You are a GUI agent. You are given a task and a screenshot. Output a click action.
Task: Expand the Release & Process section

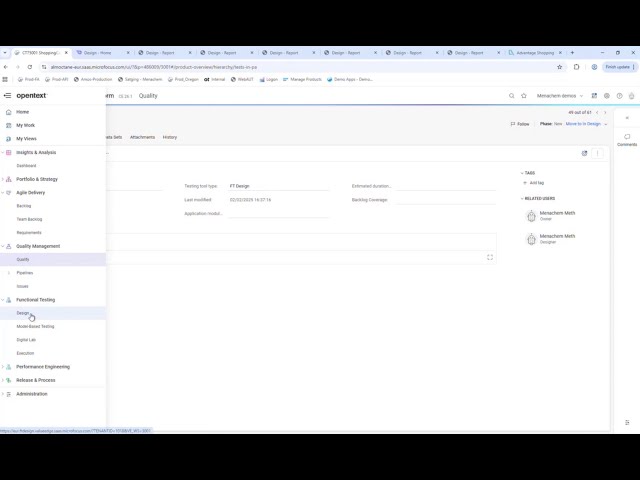[3, 380]
